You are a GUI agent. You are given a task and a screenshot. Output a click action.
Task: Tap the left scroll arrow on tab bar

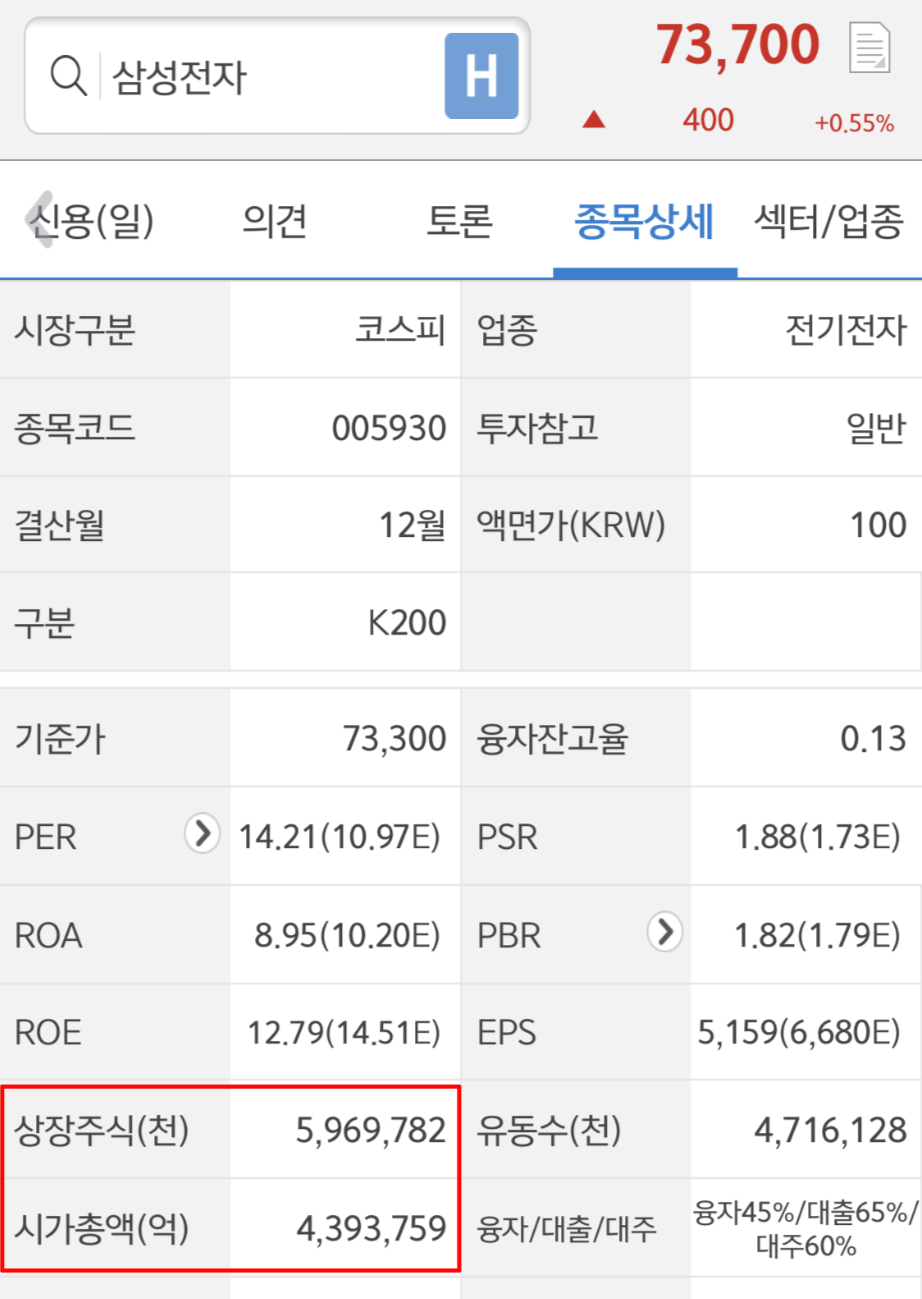(38, 221)
